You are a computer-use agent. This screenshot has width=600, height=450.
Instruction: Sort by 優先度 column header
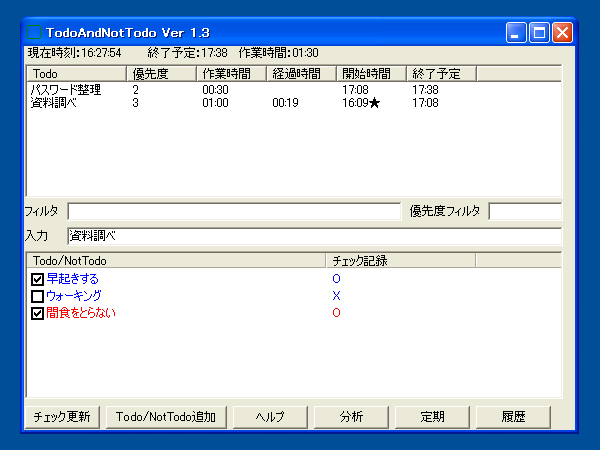(x=161, y=74)
